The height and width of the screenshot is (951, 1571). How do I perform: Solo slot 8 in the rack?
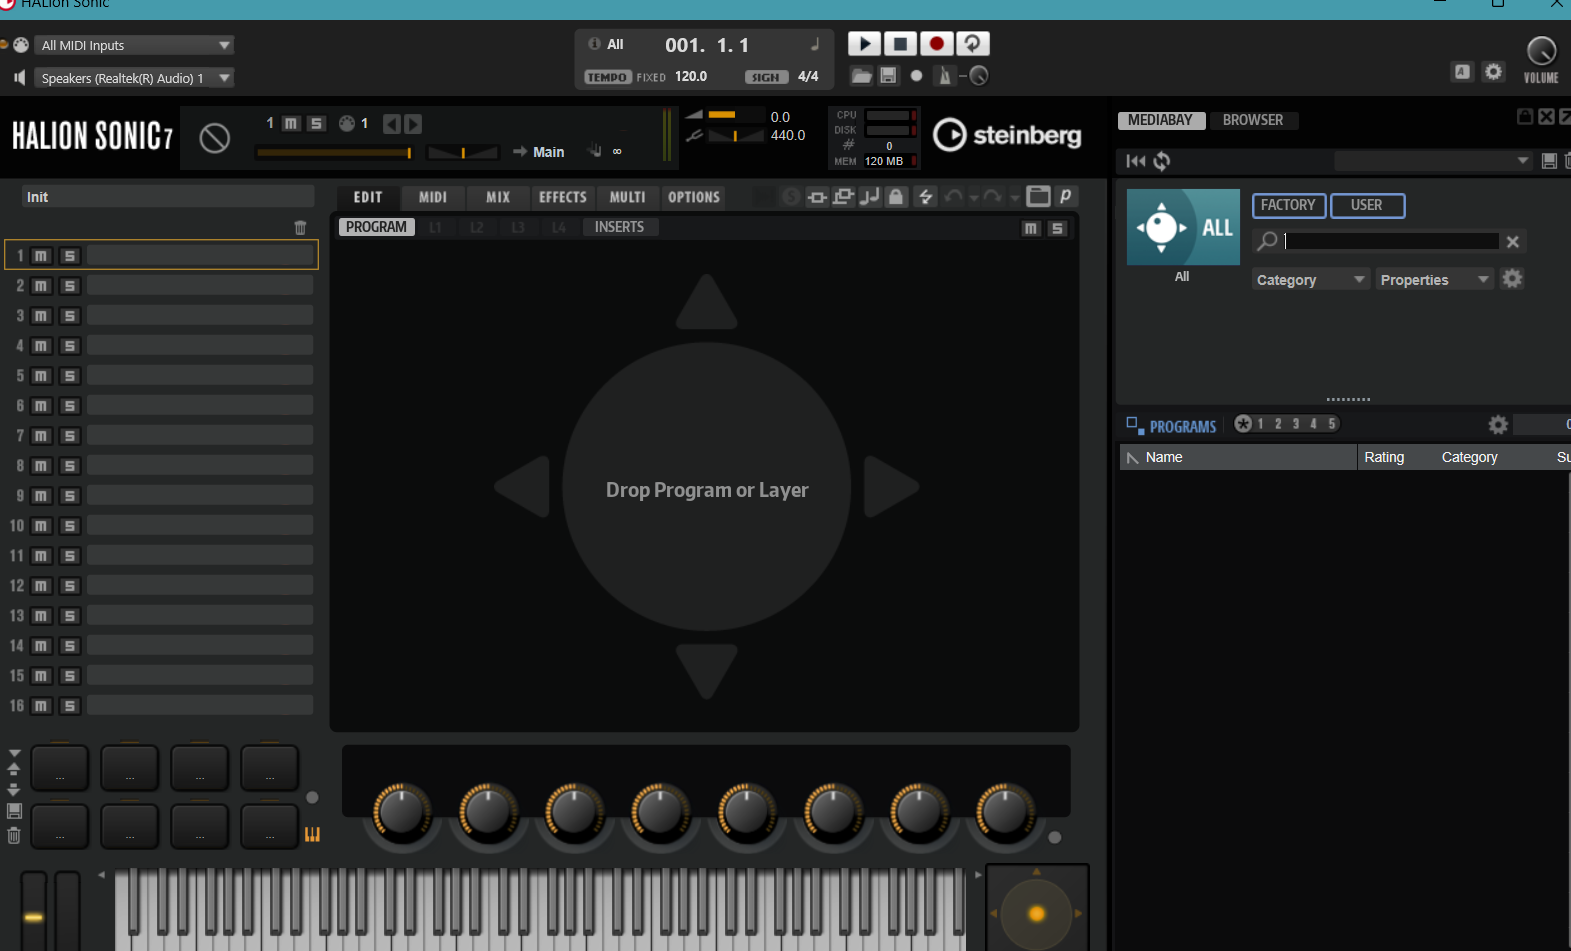tap(69, 466)
